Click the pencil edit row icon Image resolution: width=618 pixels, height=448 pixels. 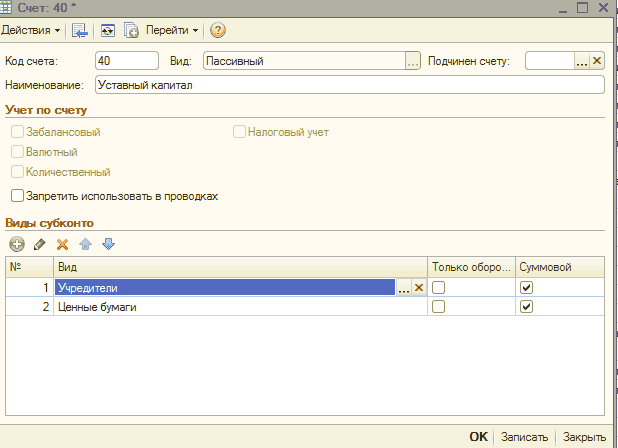coord(40,244)
